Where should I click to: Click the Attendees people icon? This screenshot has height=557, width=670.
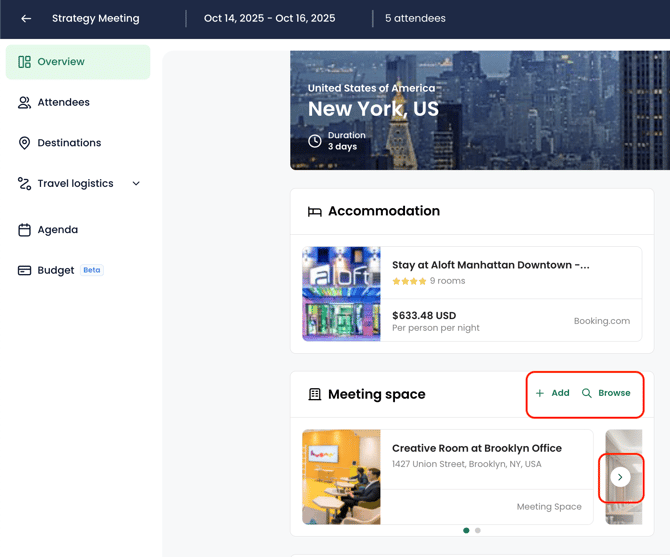pos(24,103)
